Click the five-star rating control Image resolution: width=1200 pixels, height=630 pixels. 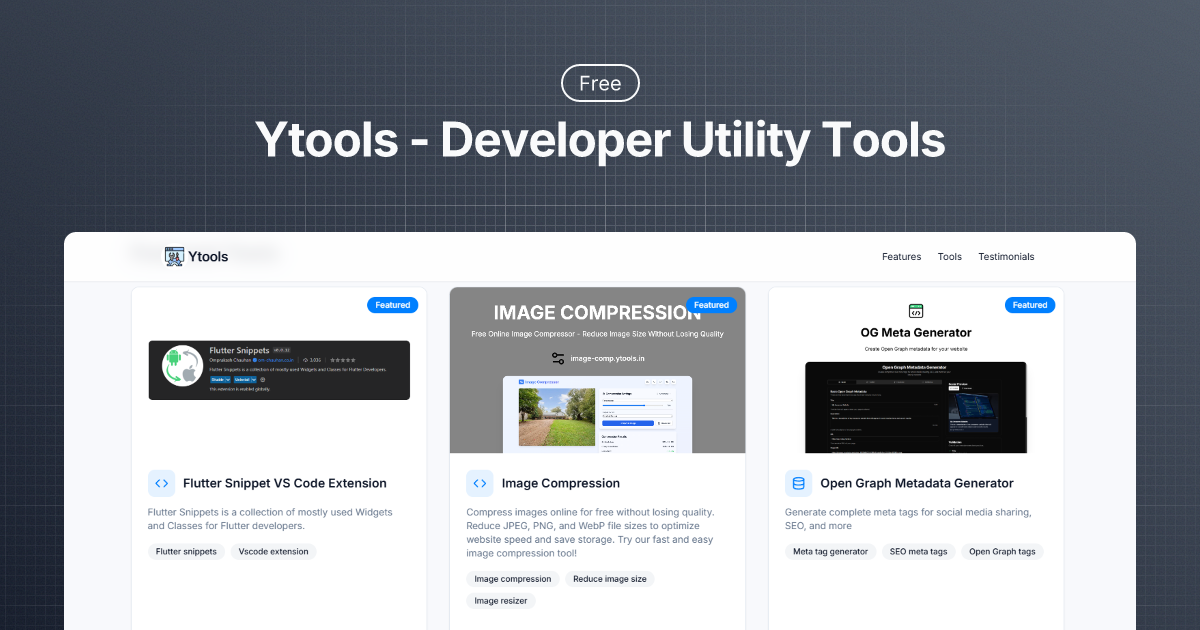342,360
